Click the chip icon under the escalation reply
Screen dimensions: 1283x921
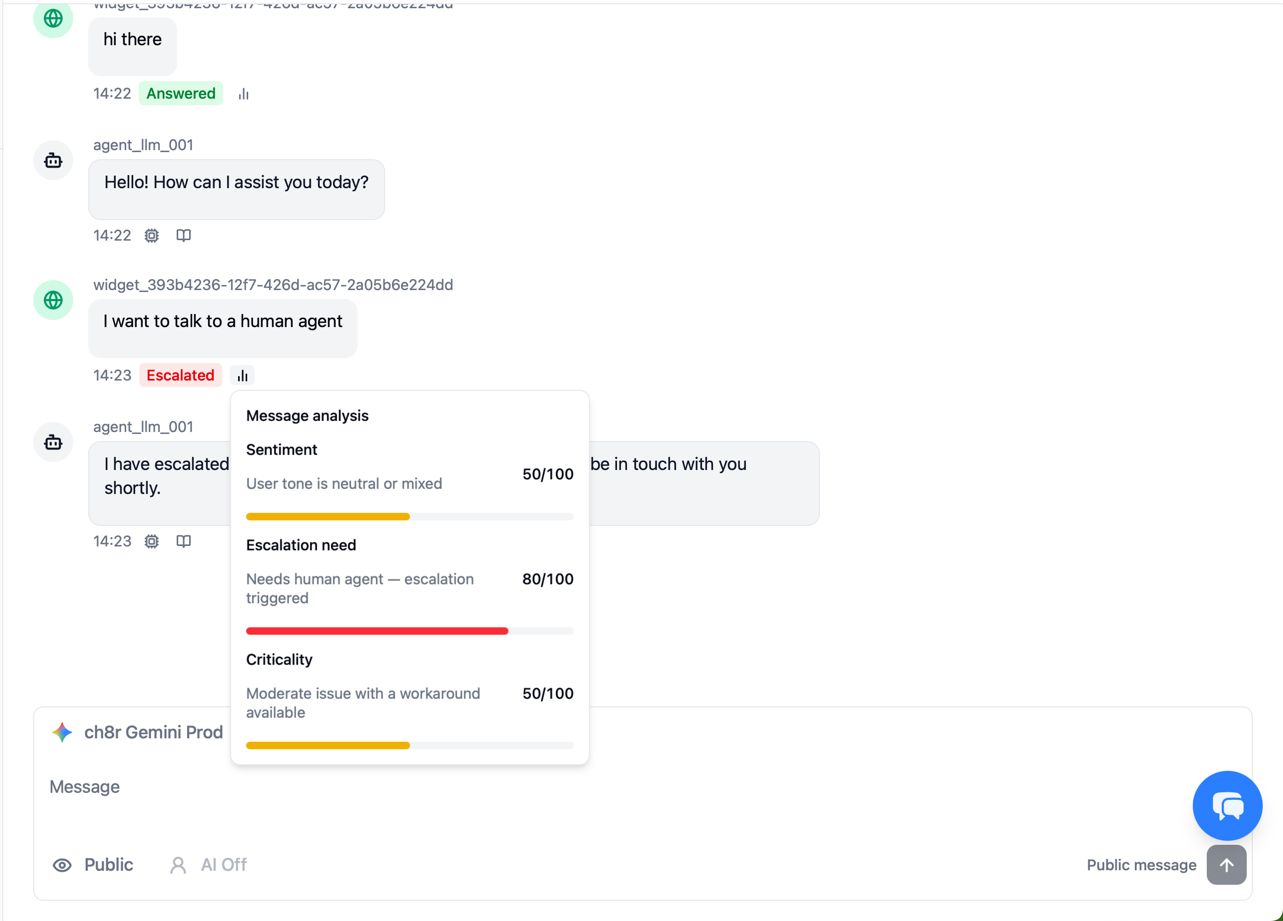152,542
